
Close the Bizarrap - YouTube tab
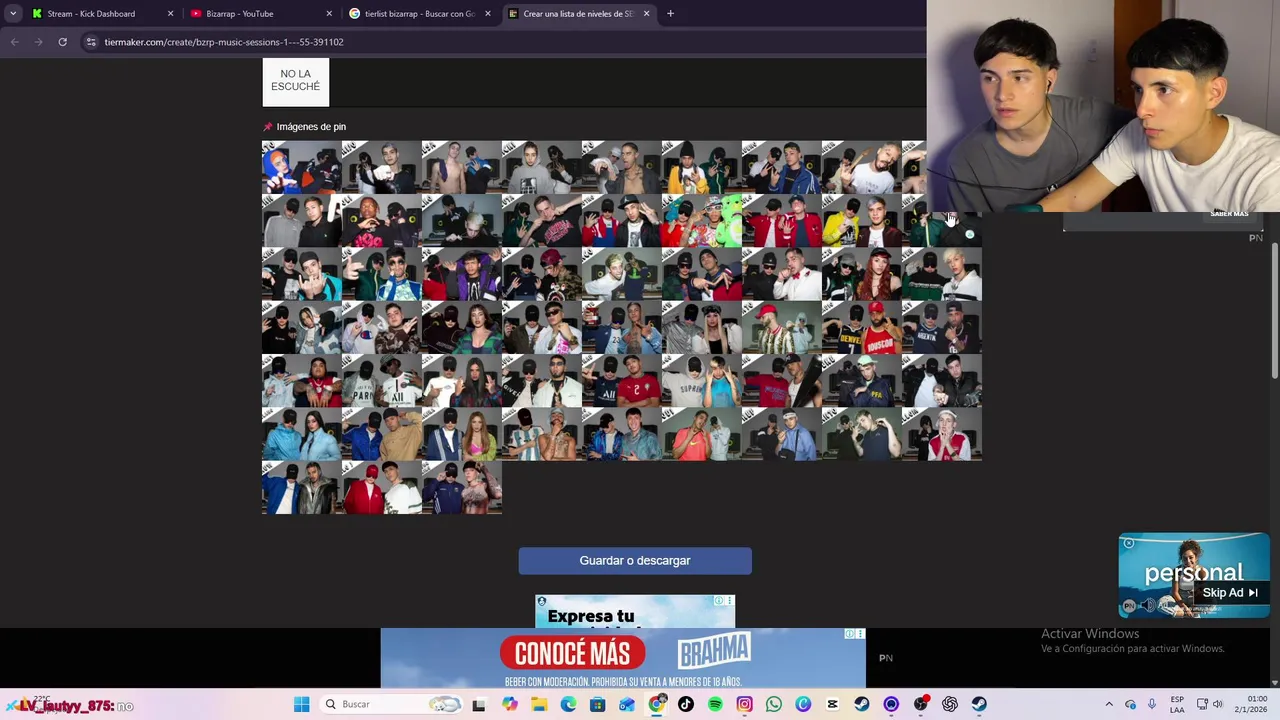tap(329, 14)
